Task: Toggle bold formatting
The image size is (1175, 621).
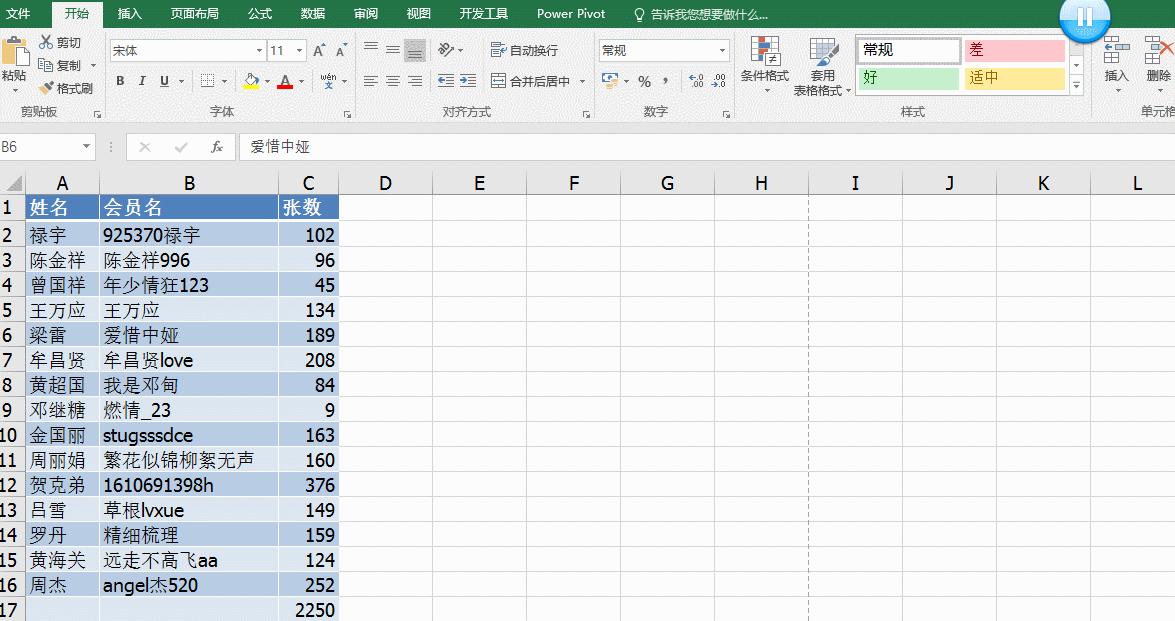Action: pos(119,81)
